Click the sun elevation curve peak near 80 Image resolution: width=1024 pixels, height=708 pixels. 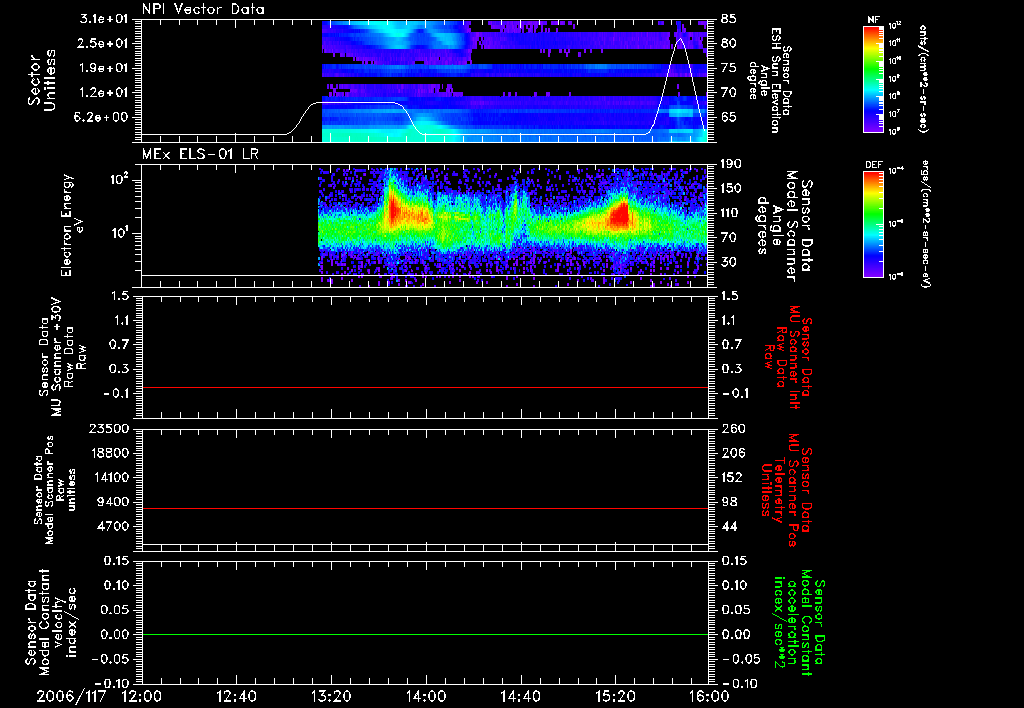680,39
